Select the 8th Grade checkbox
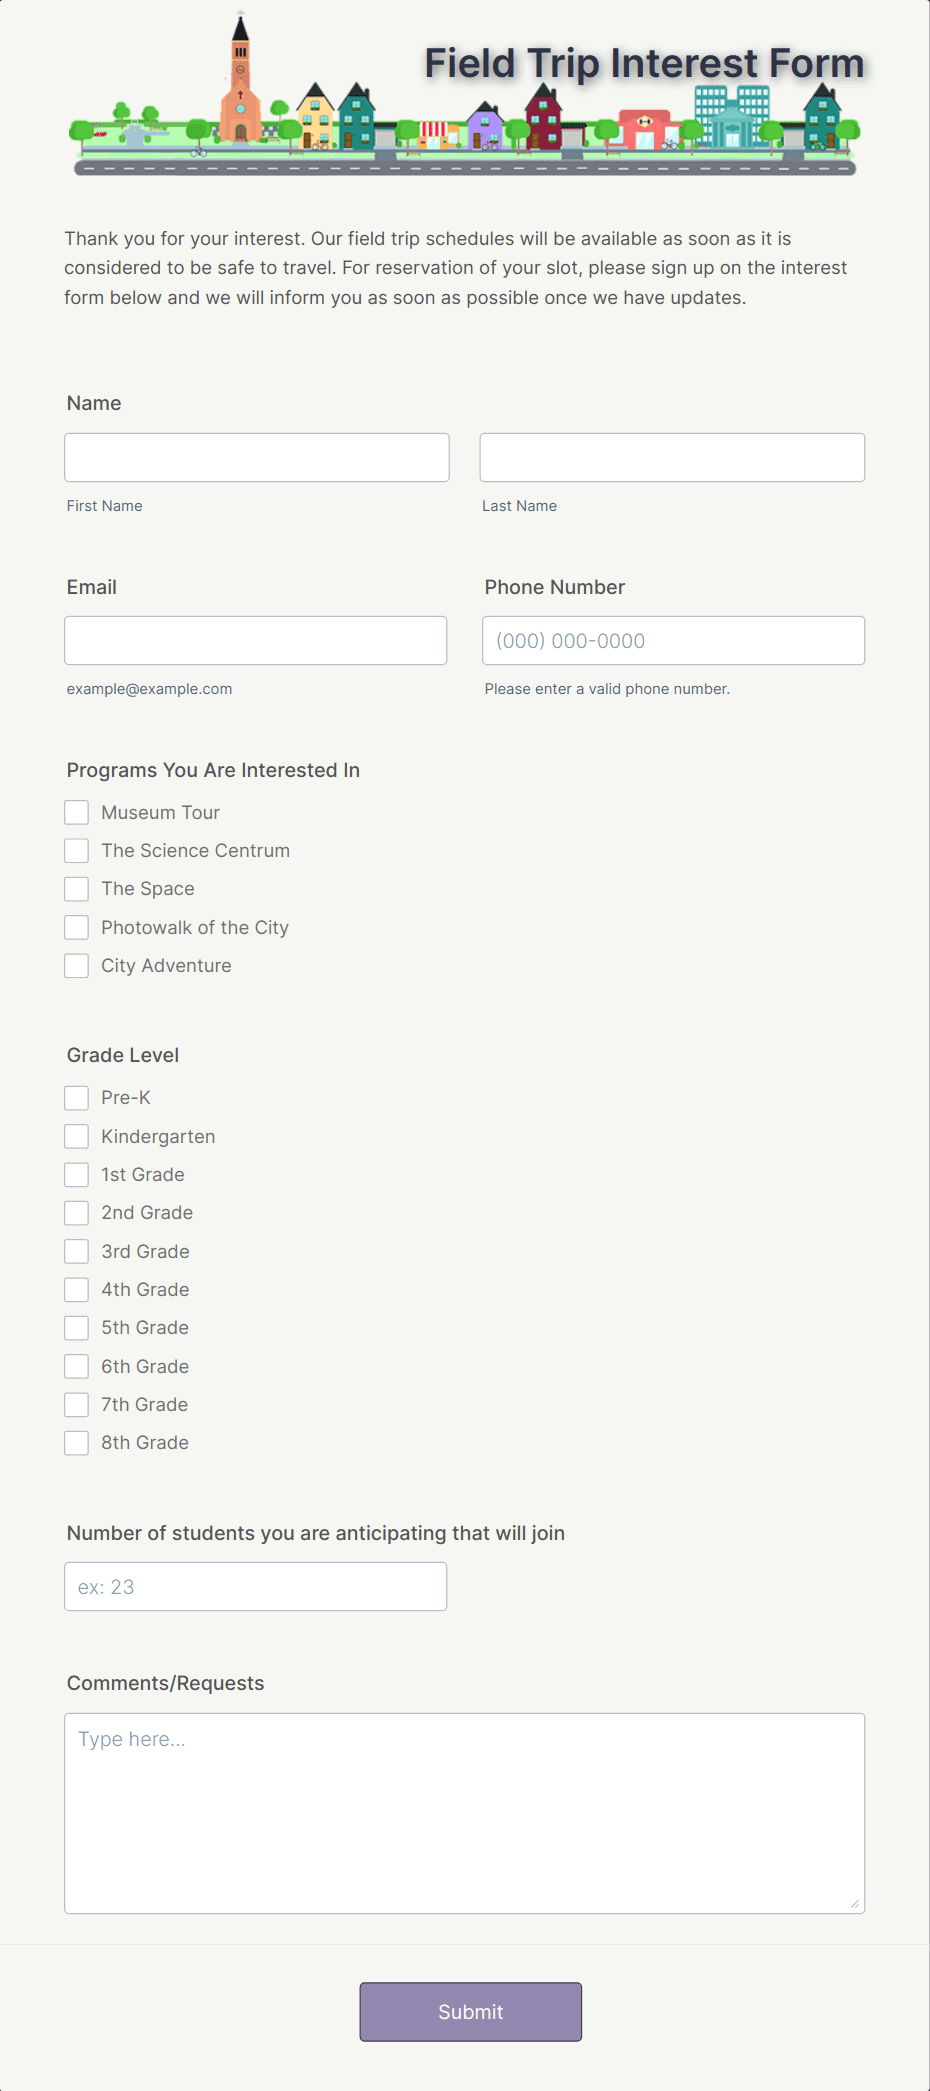This screenshot has width=930, height=2091. [x=76, y=1442]
